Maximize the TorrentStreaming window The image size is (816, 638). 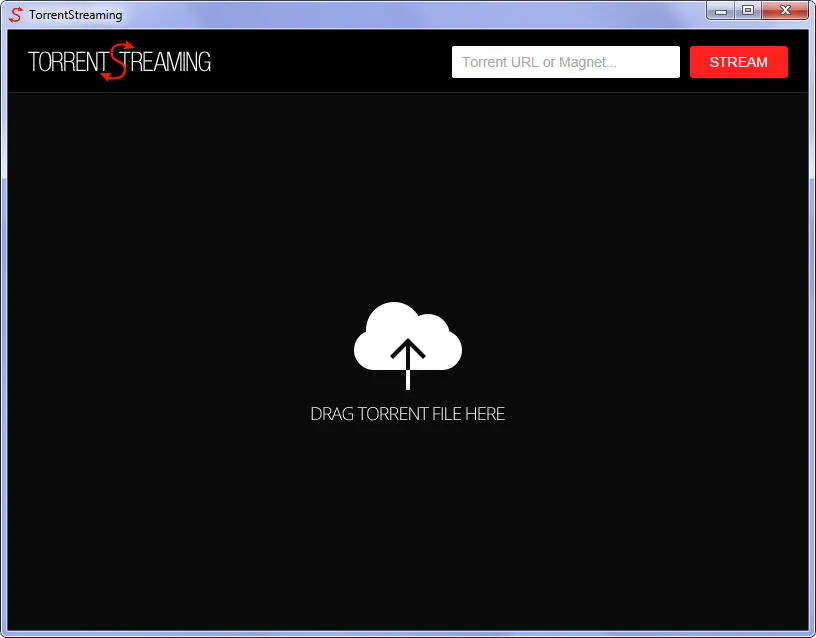[x=746, y=10]
